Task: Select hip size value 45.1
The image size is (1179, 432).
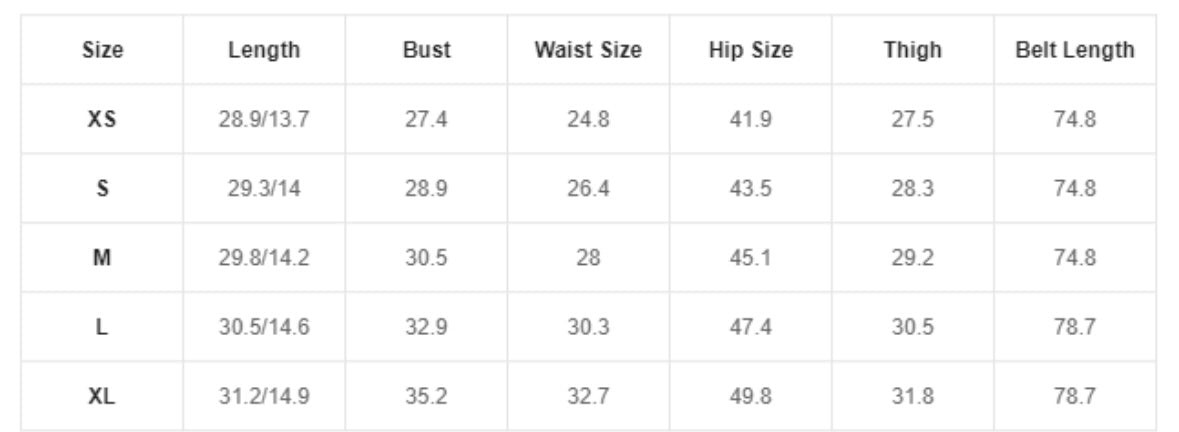Action: [x=750, y=257]
